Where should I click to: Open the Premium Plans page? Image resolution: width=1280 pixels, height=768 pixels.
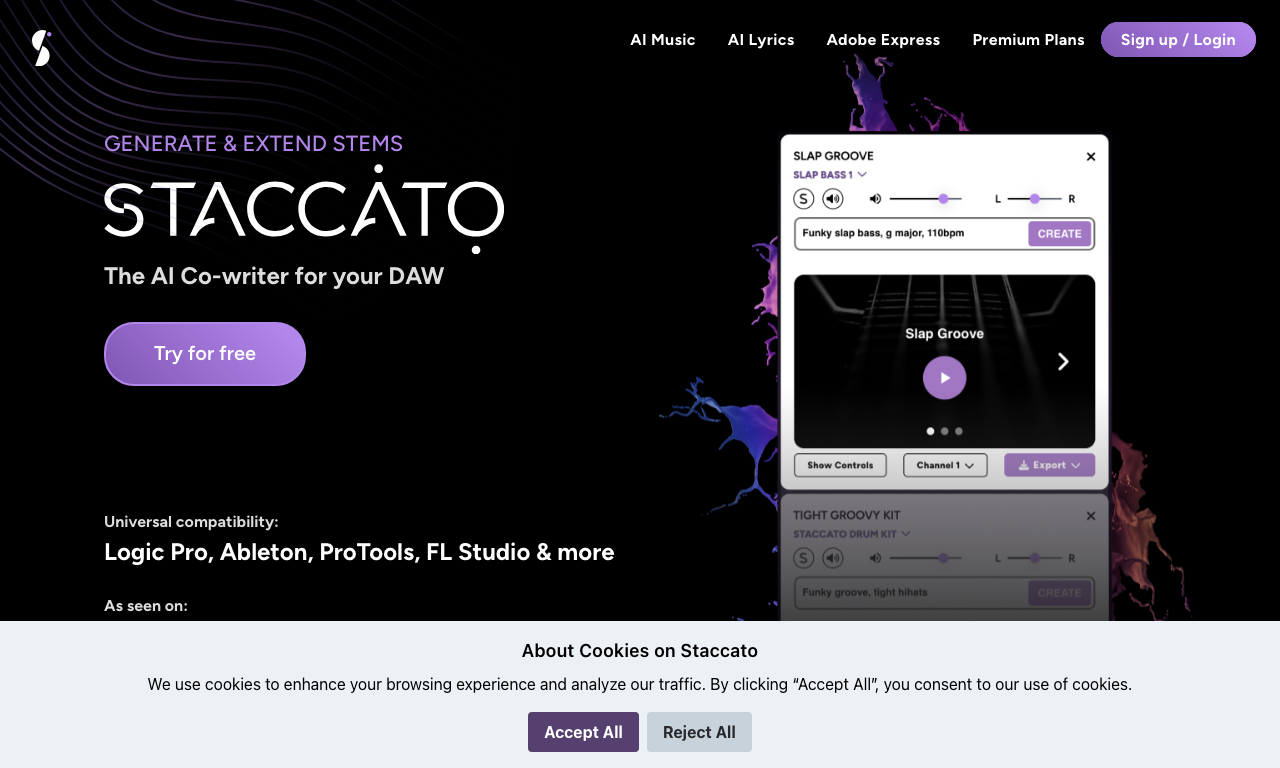pyautogui.click(x=1028, y=40)
